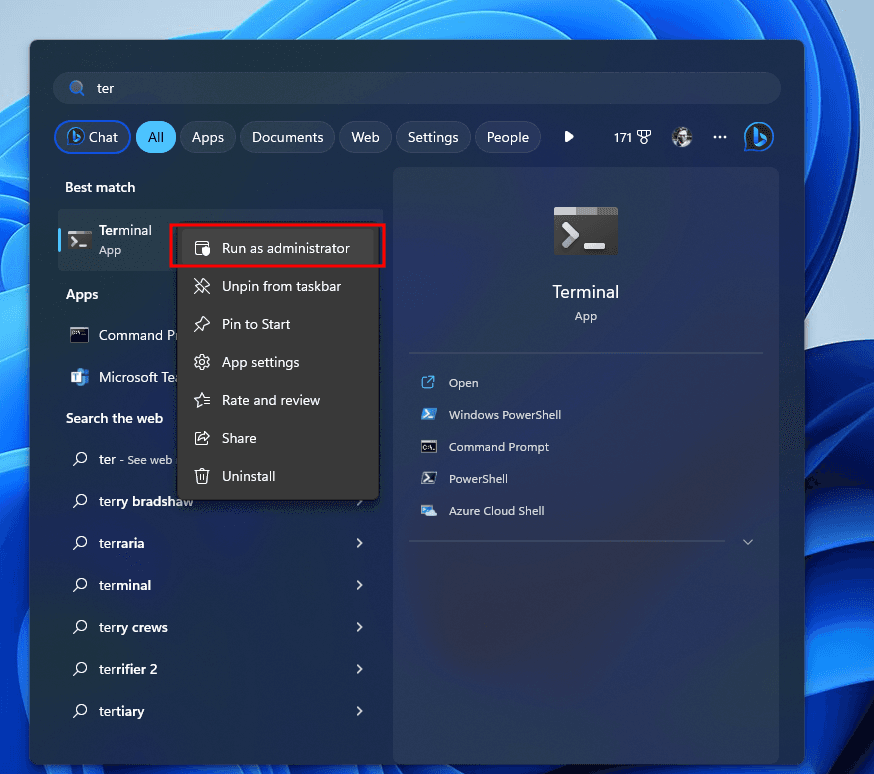Click the magnifier icon beside terraria
Image resolution: width=874 pixels, height=774 pixels.
pos(80,543)
